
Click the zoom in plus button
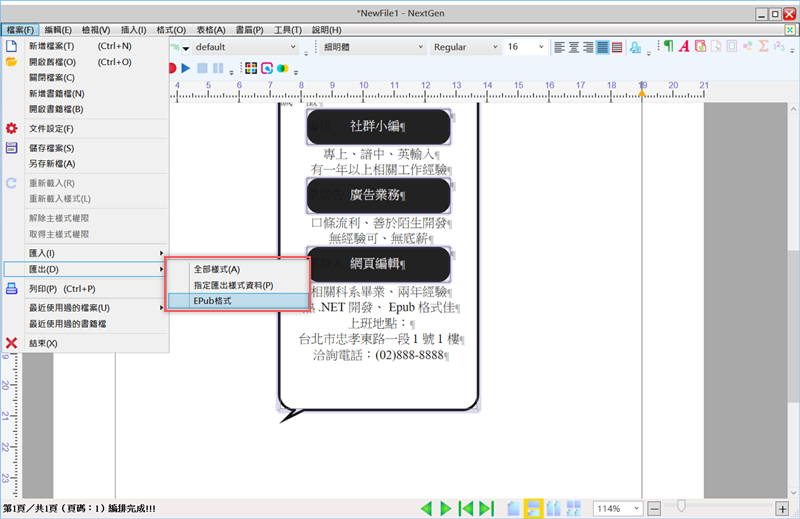[x=783, y=509]
